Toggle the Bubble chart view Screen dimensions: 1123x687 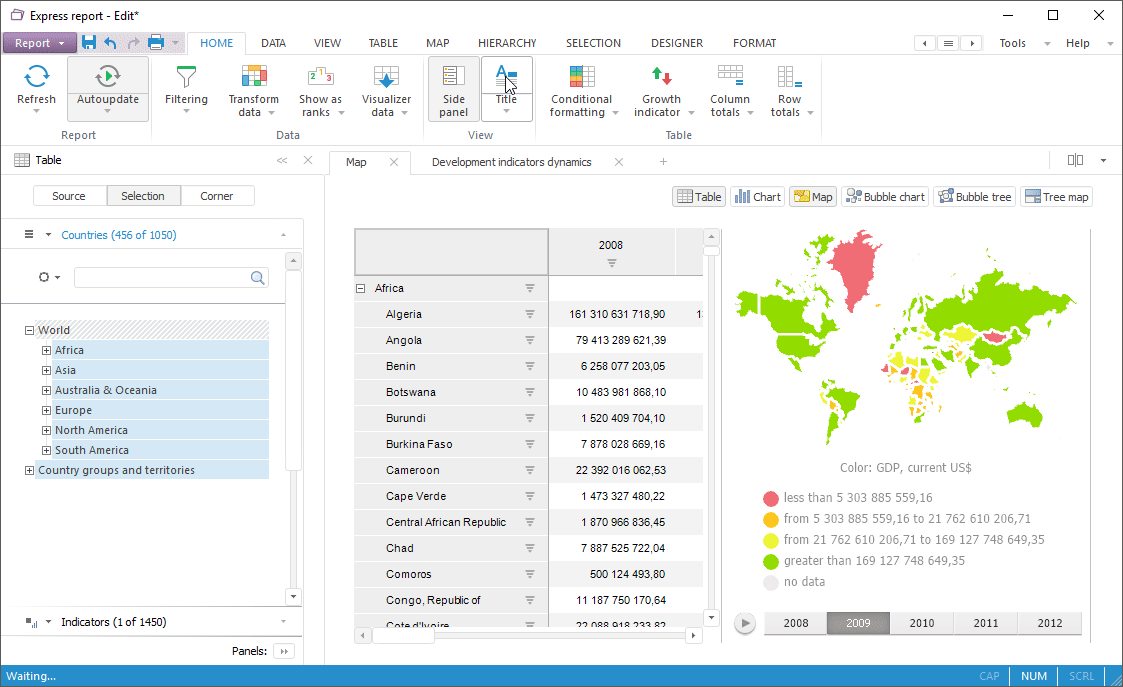coord(885,197)
